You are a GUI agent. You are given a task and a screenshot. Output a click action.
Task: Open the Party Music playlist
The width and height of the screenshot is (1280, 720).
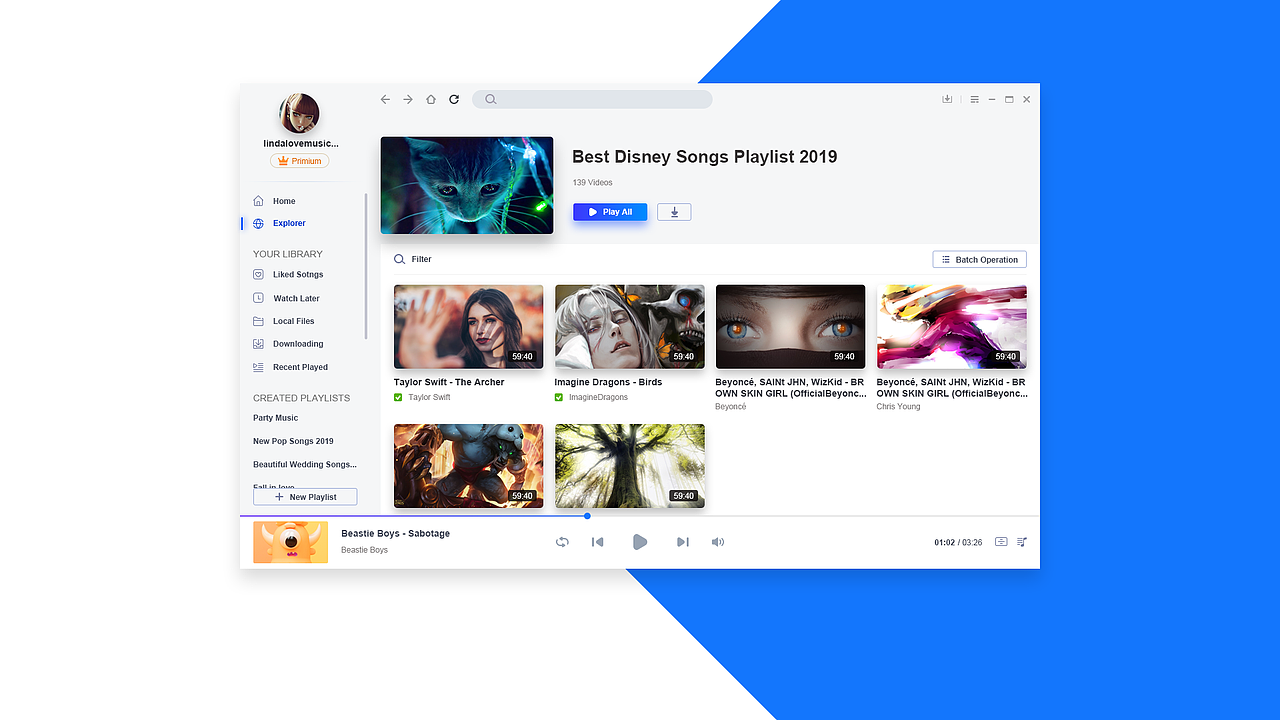click(x=276, y=418)
